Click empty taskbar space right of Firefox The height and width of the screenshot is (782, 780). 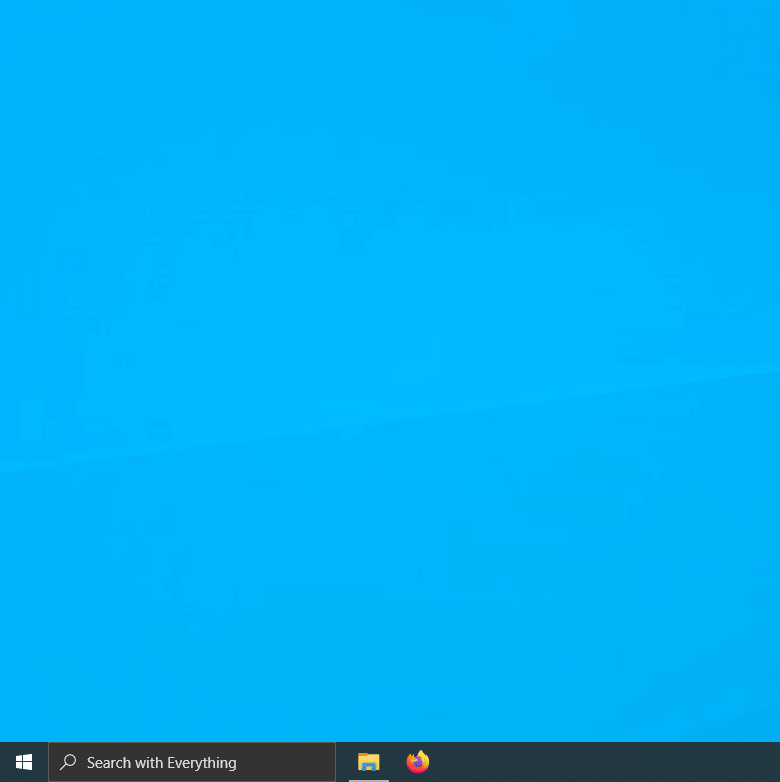[600, 762]
